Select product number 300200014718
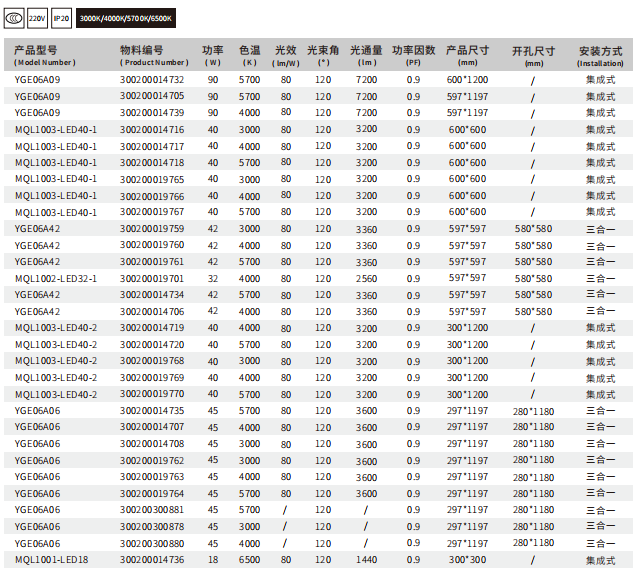This screenshot has width=639, height=572. click(152, 163)
